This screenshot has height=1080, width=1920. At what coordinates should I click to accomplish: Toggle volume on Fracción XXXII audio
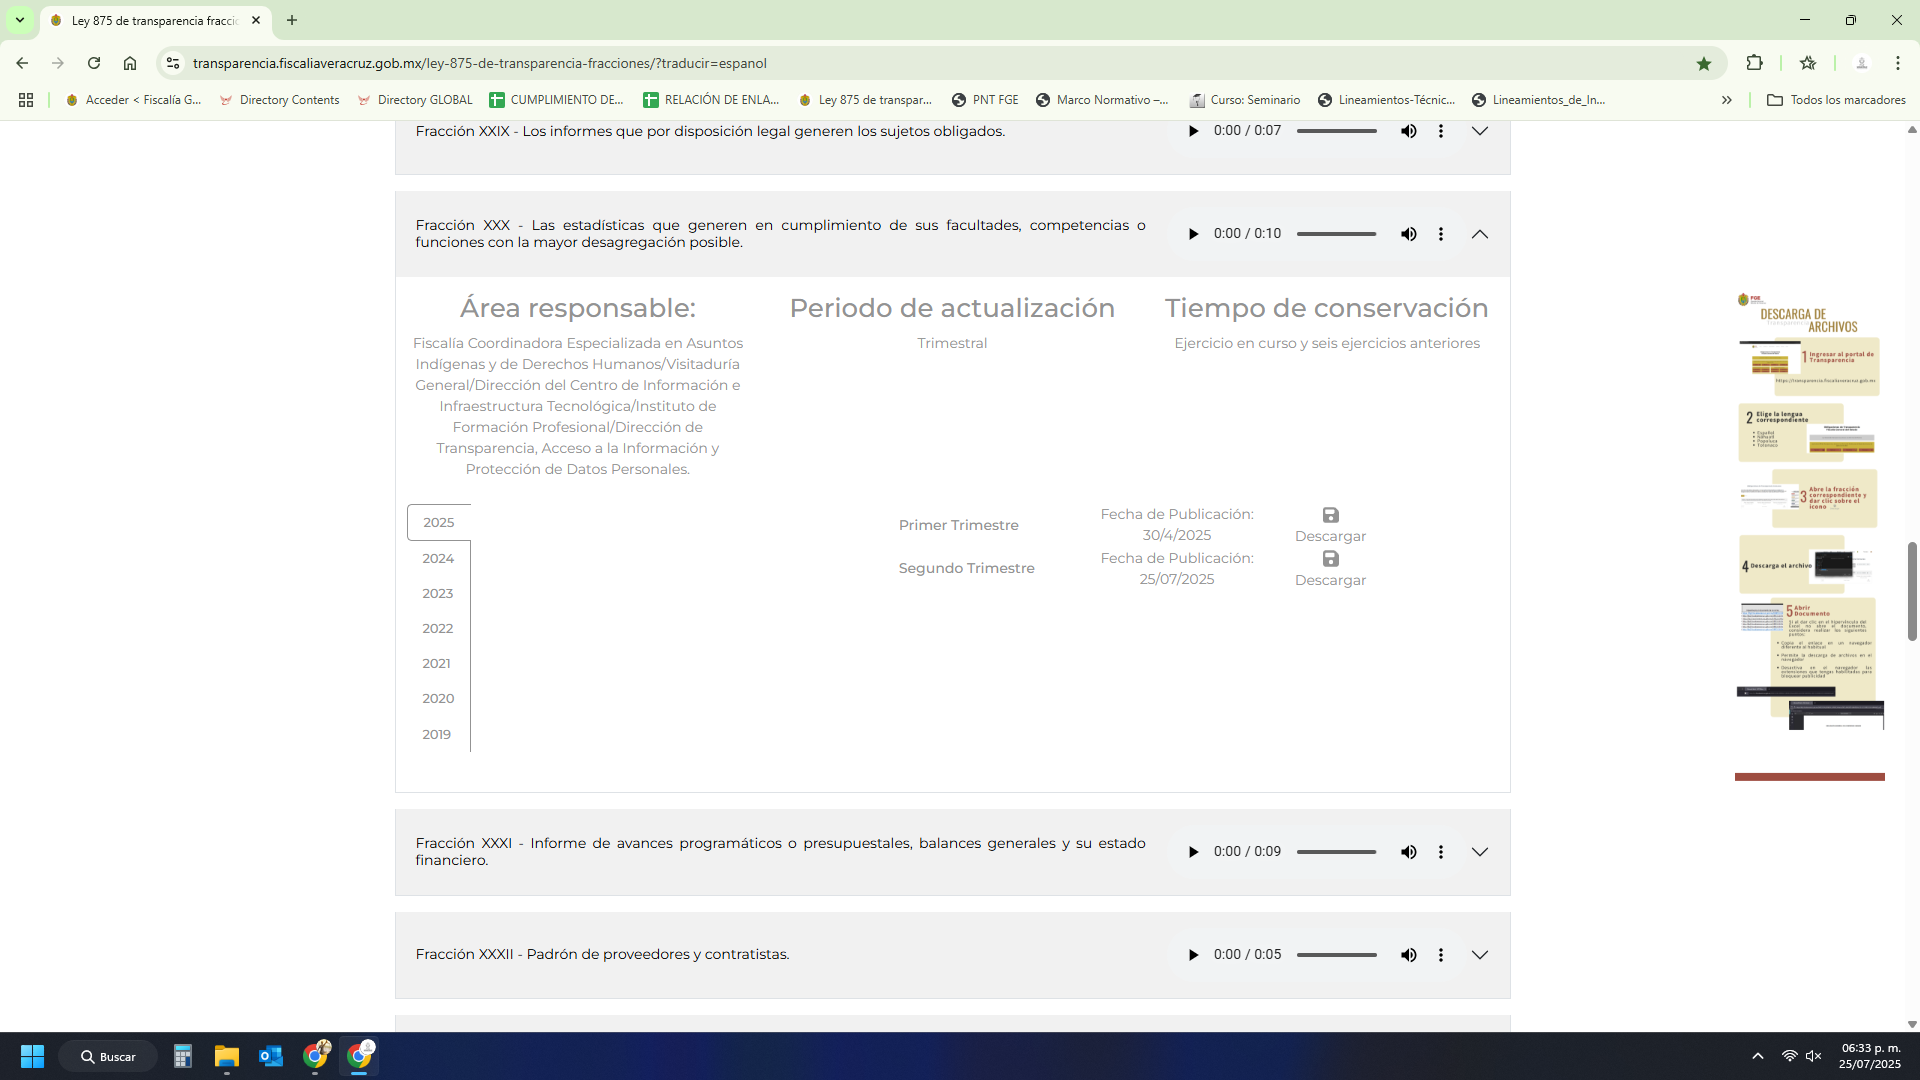click(1408, 955)
